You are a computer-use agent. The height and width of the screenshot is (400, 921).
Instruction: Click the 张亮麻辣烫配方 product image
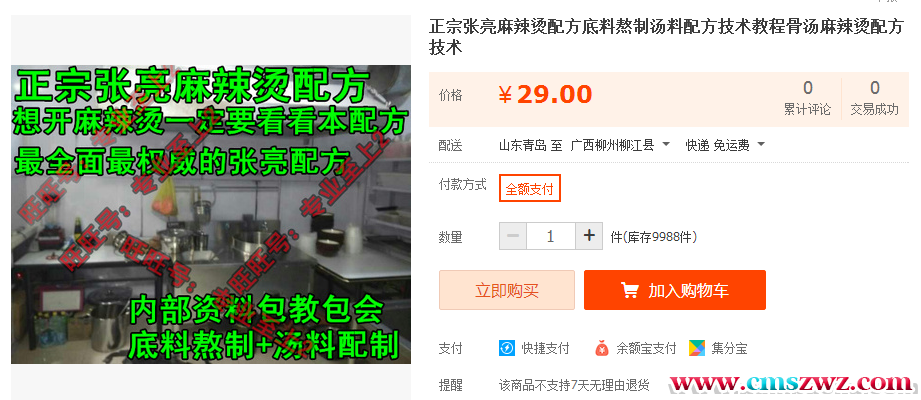pos(211,214)
